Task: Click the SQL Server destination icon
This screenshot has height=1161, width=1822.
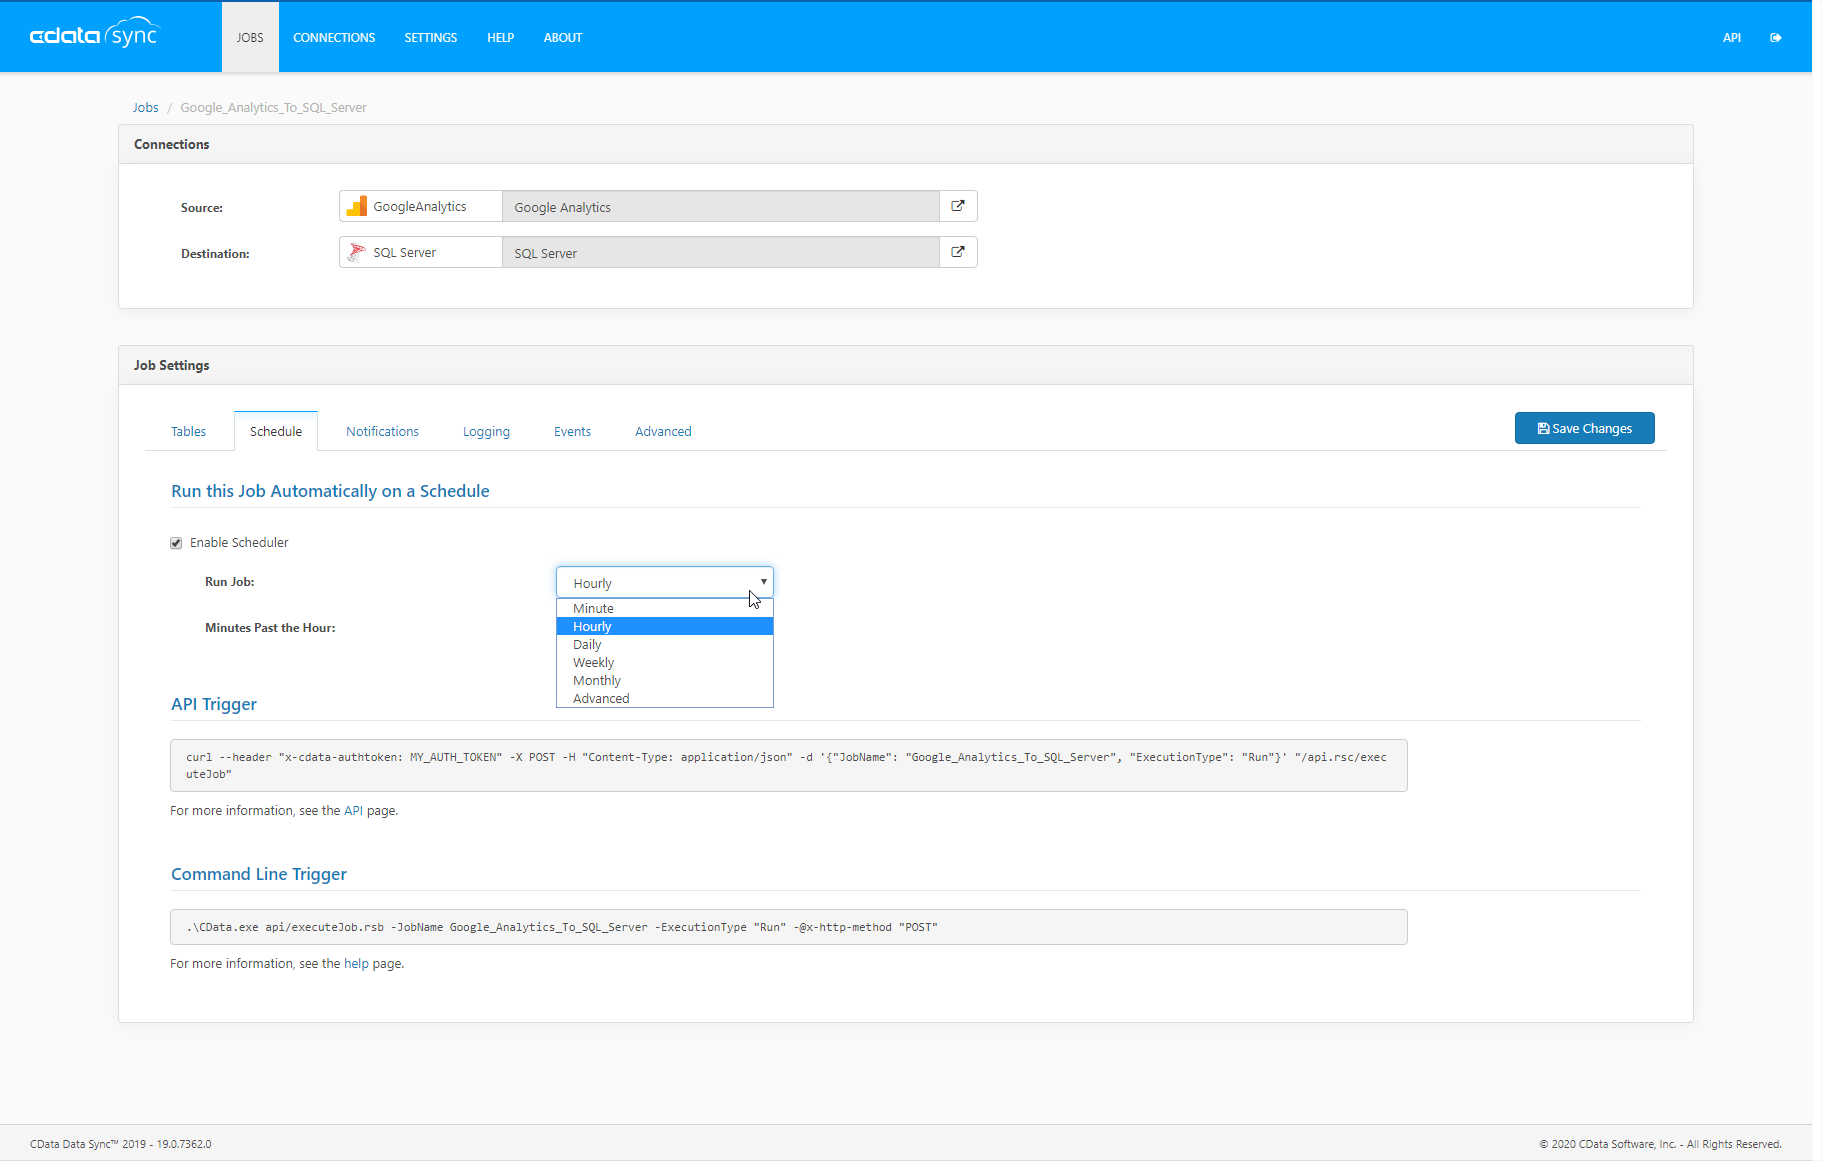Action: coord(357,252)
